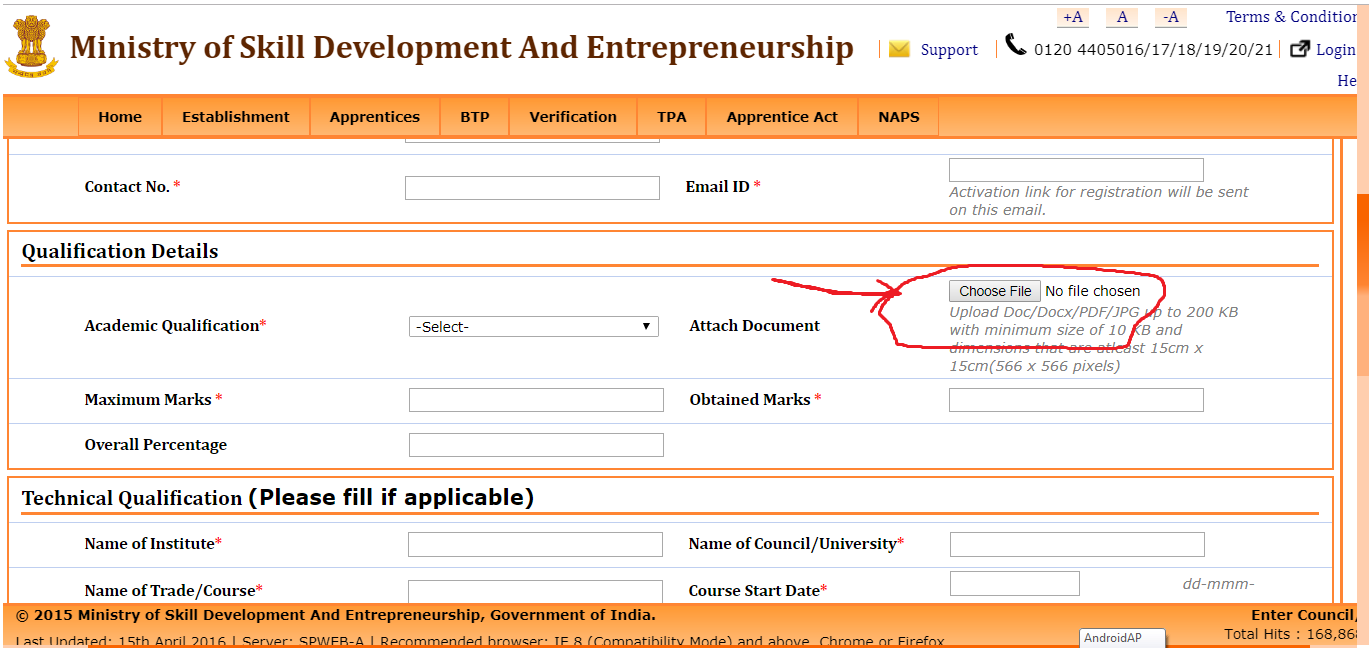Open the Establishment menu
1369x648 pixels.
pos(236,117)
